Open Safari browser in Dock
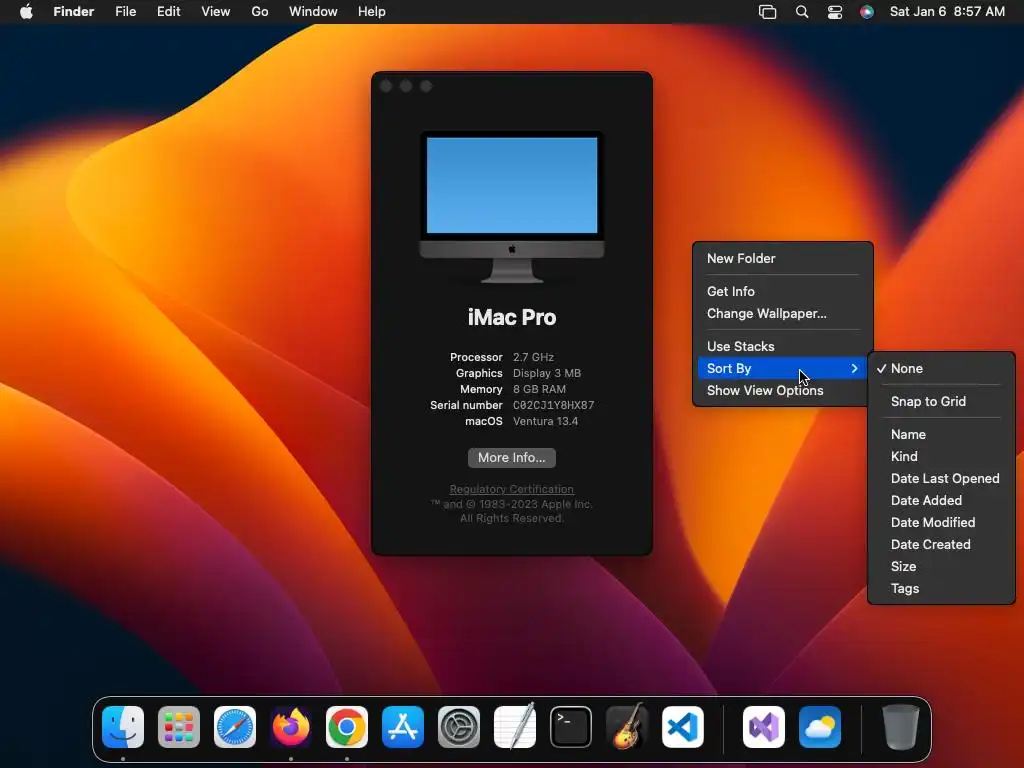 (x=235, y=727)
